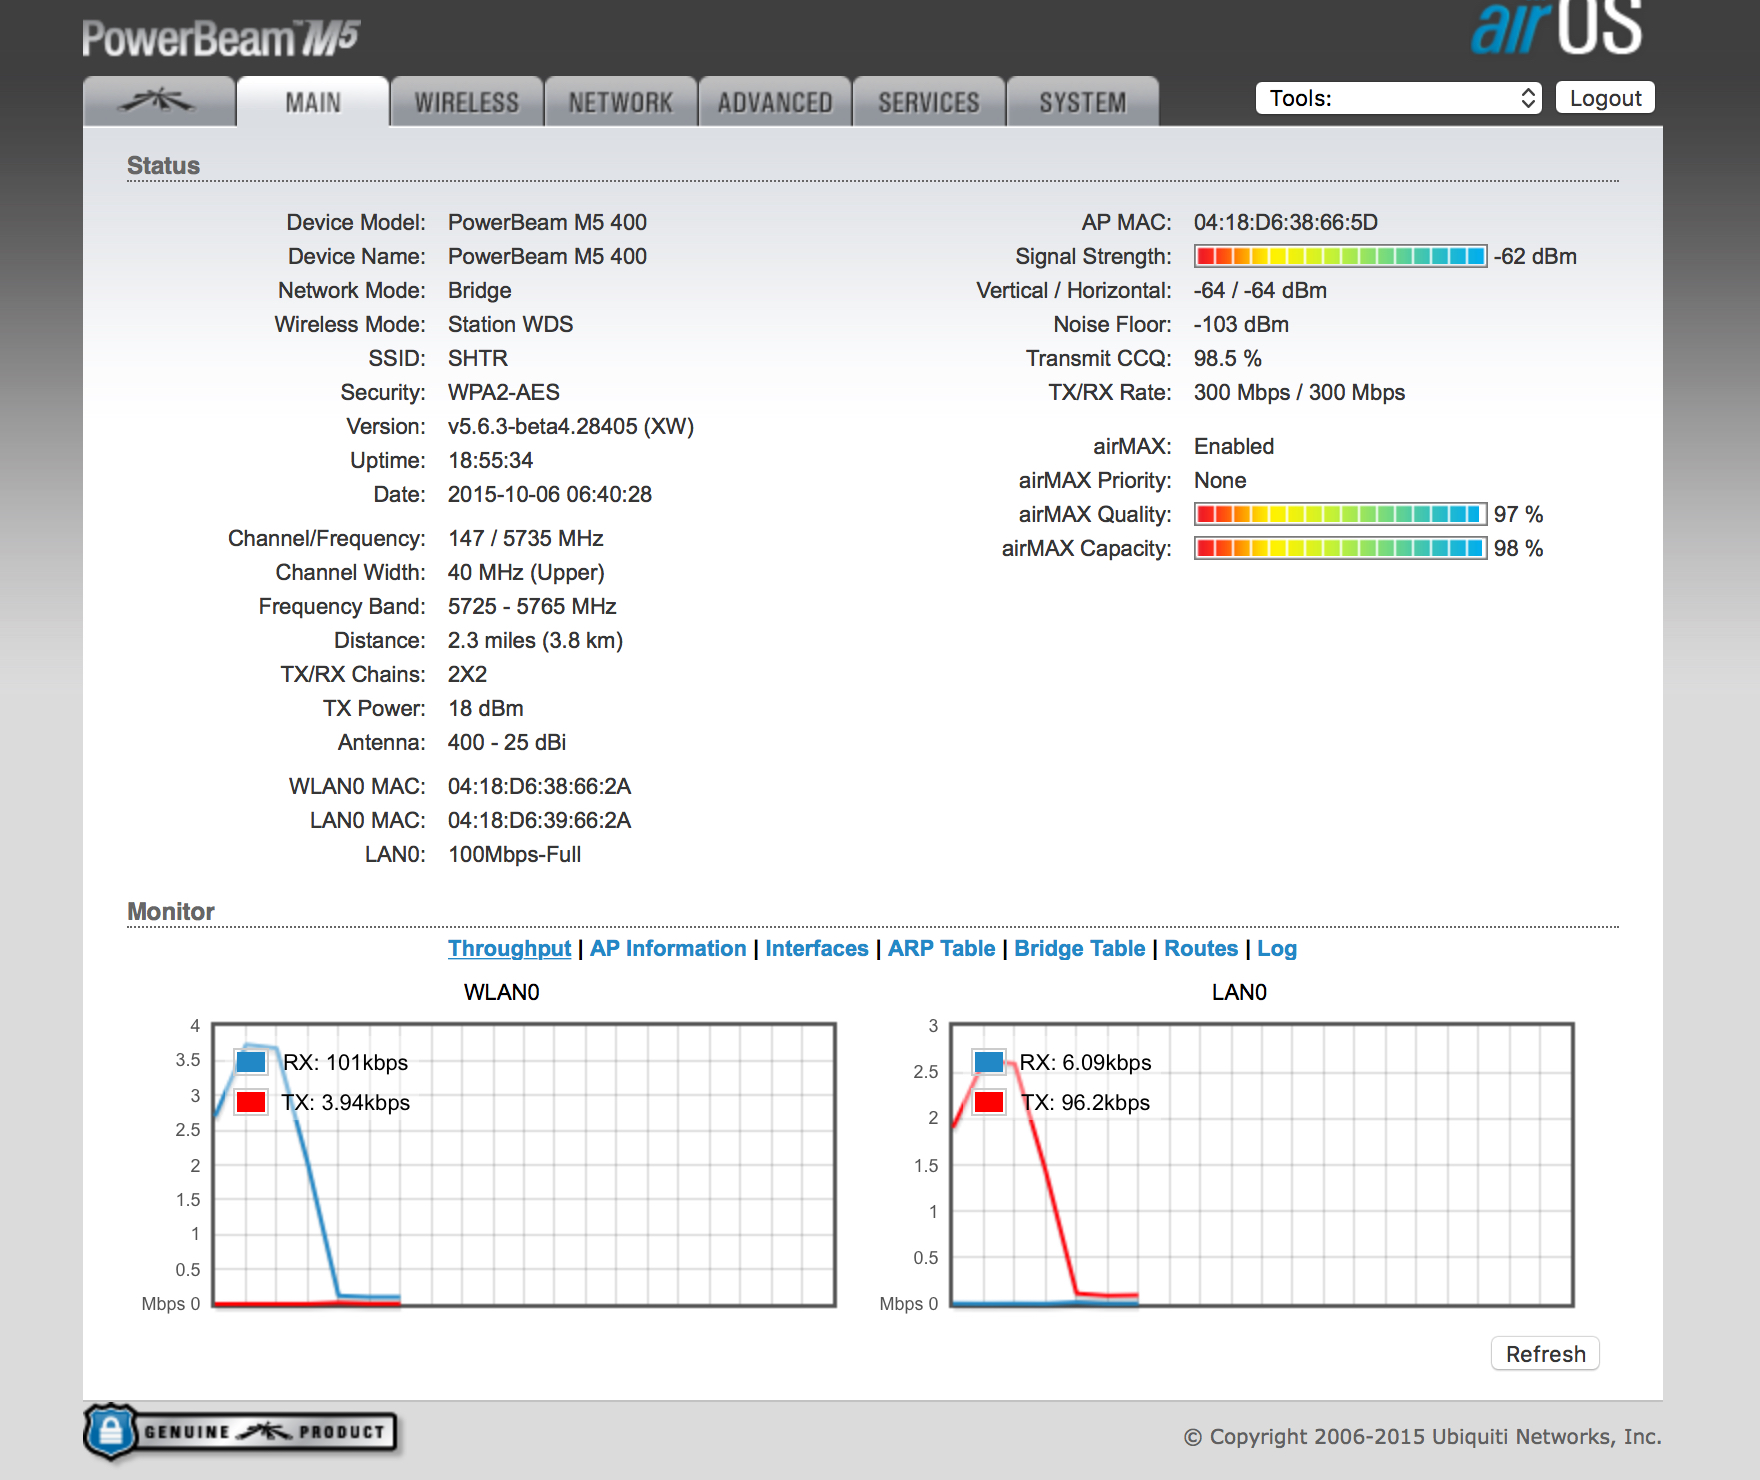
Task: Click the LAN0 throughput graph
Action: (1262, 1164)
